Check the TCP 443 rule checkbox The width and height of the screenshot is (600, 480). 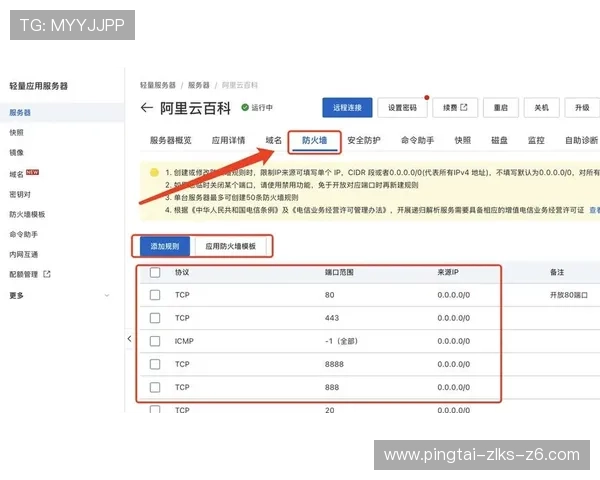point(155,318)
